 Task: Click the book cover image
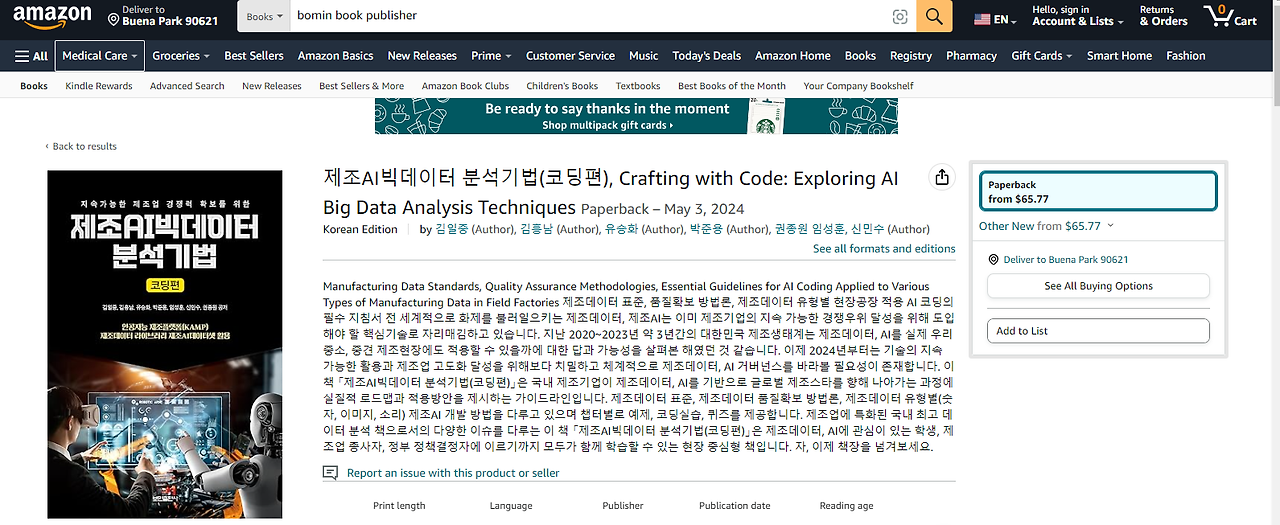point(165,345)
